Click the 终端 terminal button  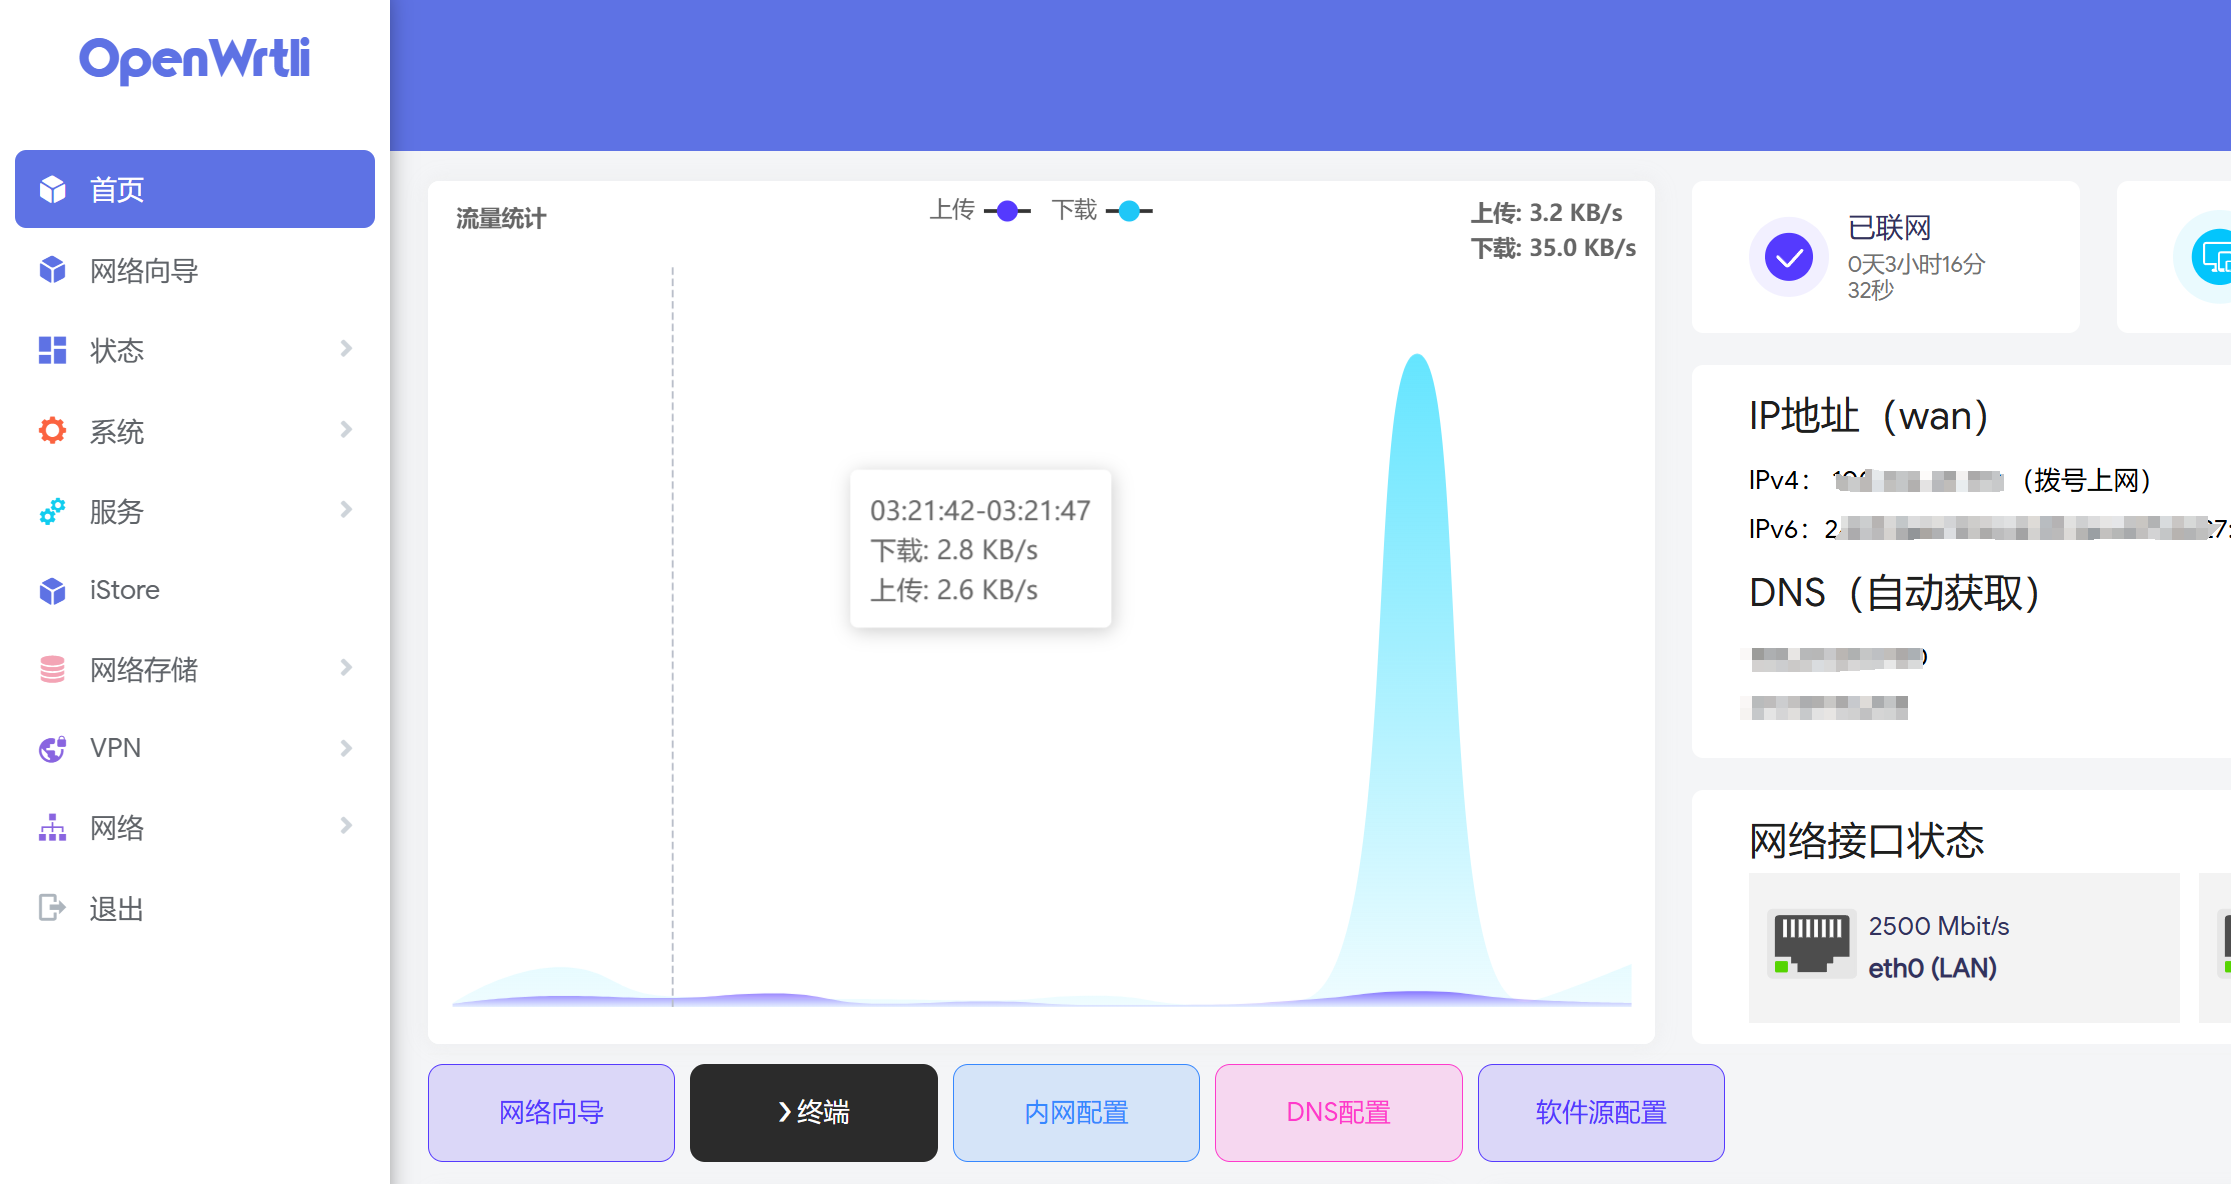pyautogui.click(x=813, y=1112)
